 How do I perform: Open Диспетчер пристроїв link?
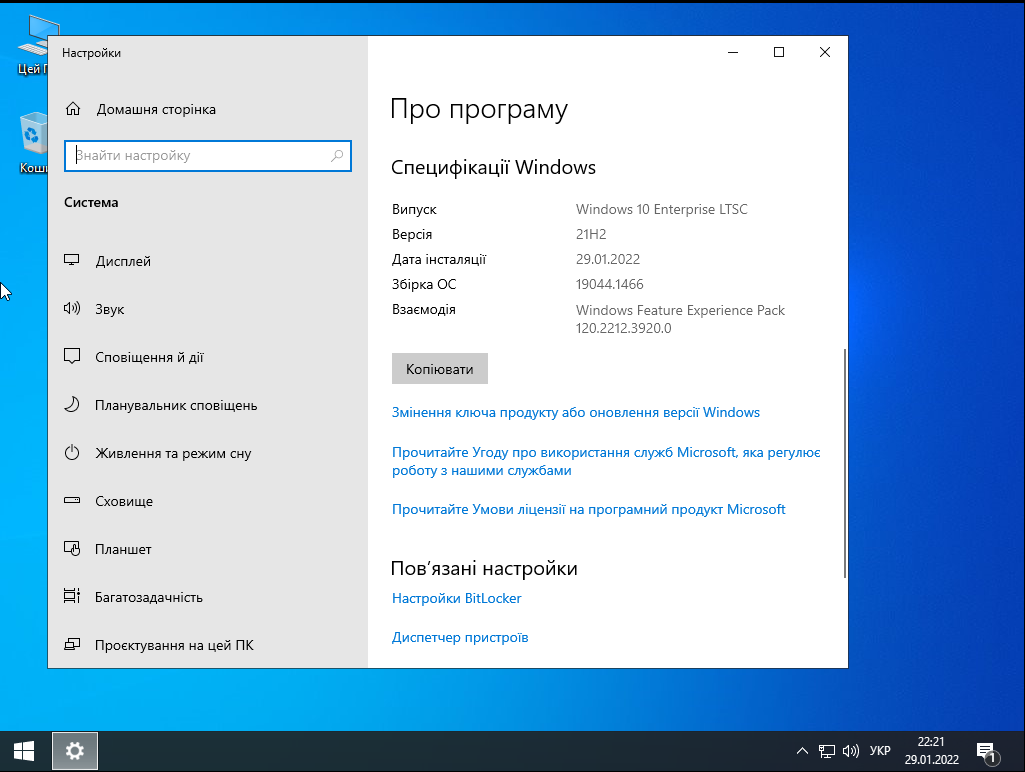pyautogui.click(x=460, y=637)
